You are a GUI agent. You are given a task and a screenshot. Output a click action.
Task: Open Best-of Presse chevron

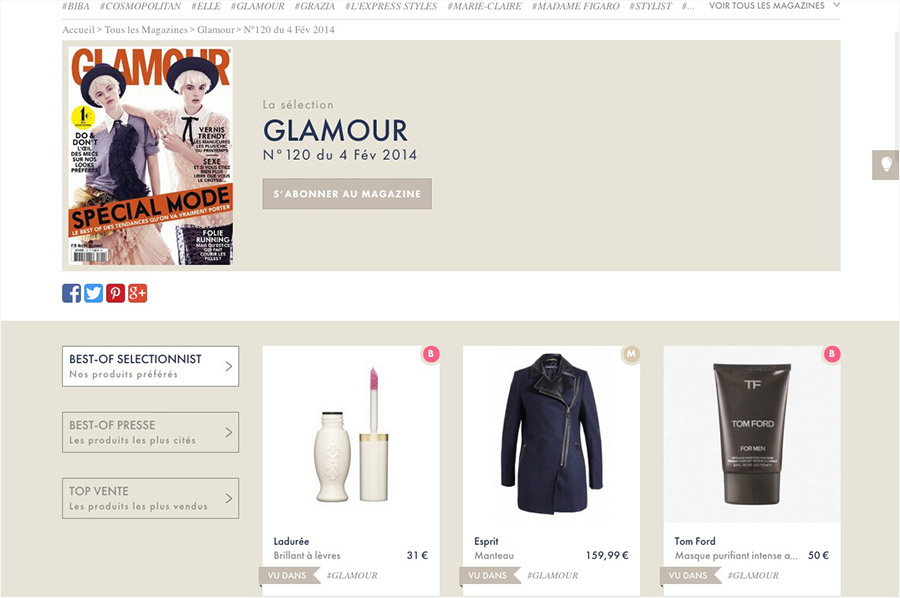[228, 432]
